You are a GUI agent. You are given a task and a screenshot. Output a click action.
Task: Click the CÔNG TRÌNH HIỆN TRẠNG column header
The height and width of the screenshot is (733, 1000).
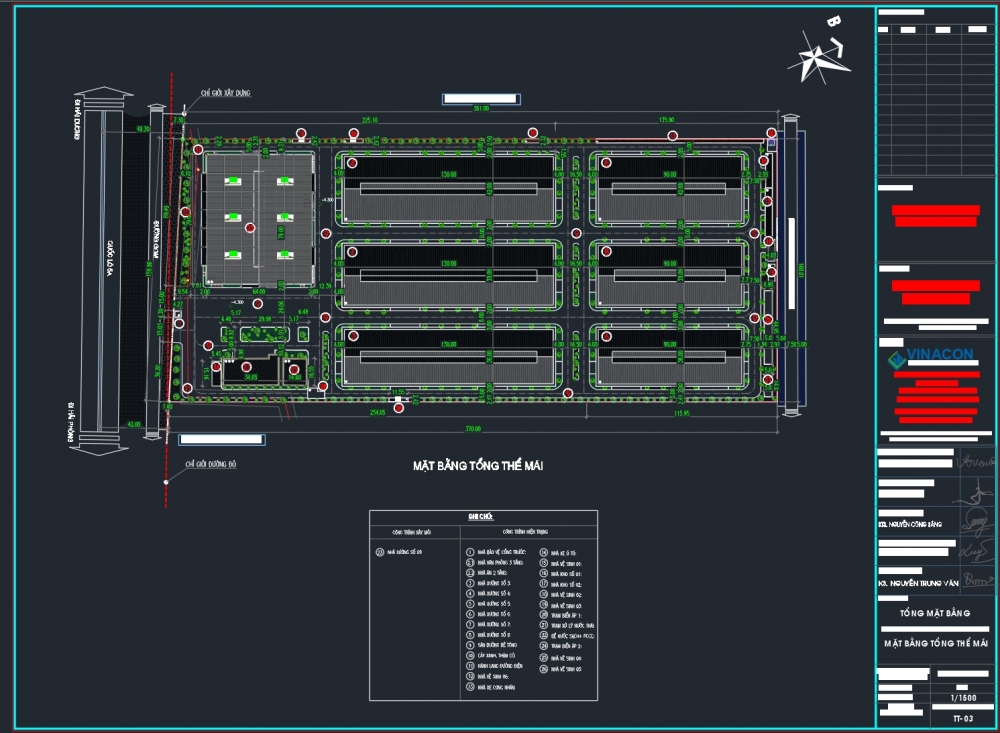click(x=526, y=531)
